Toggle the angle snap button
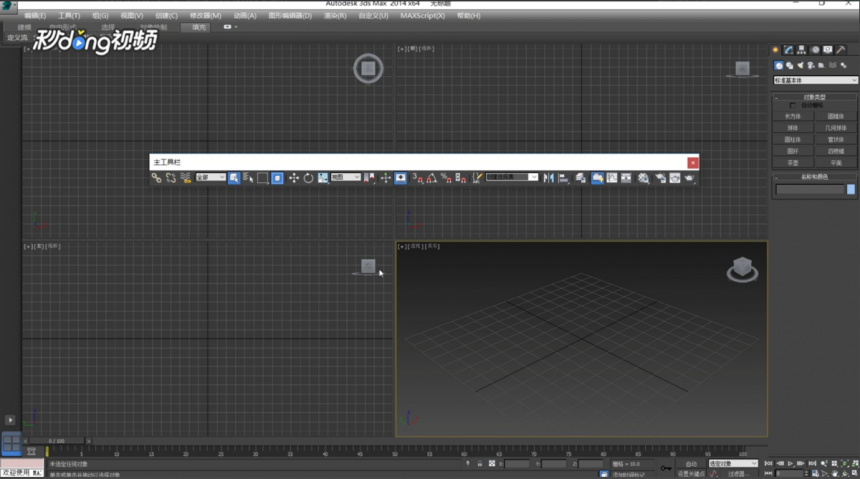The height and width of the screenshot is (479, 860). pos(432,178)
